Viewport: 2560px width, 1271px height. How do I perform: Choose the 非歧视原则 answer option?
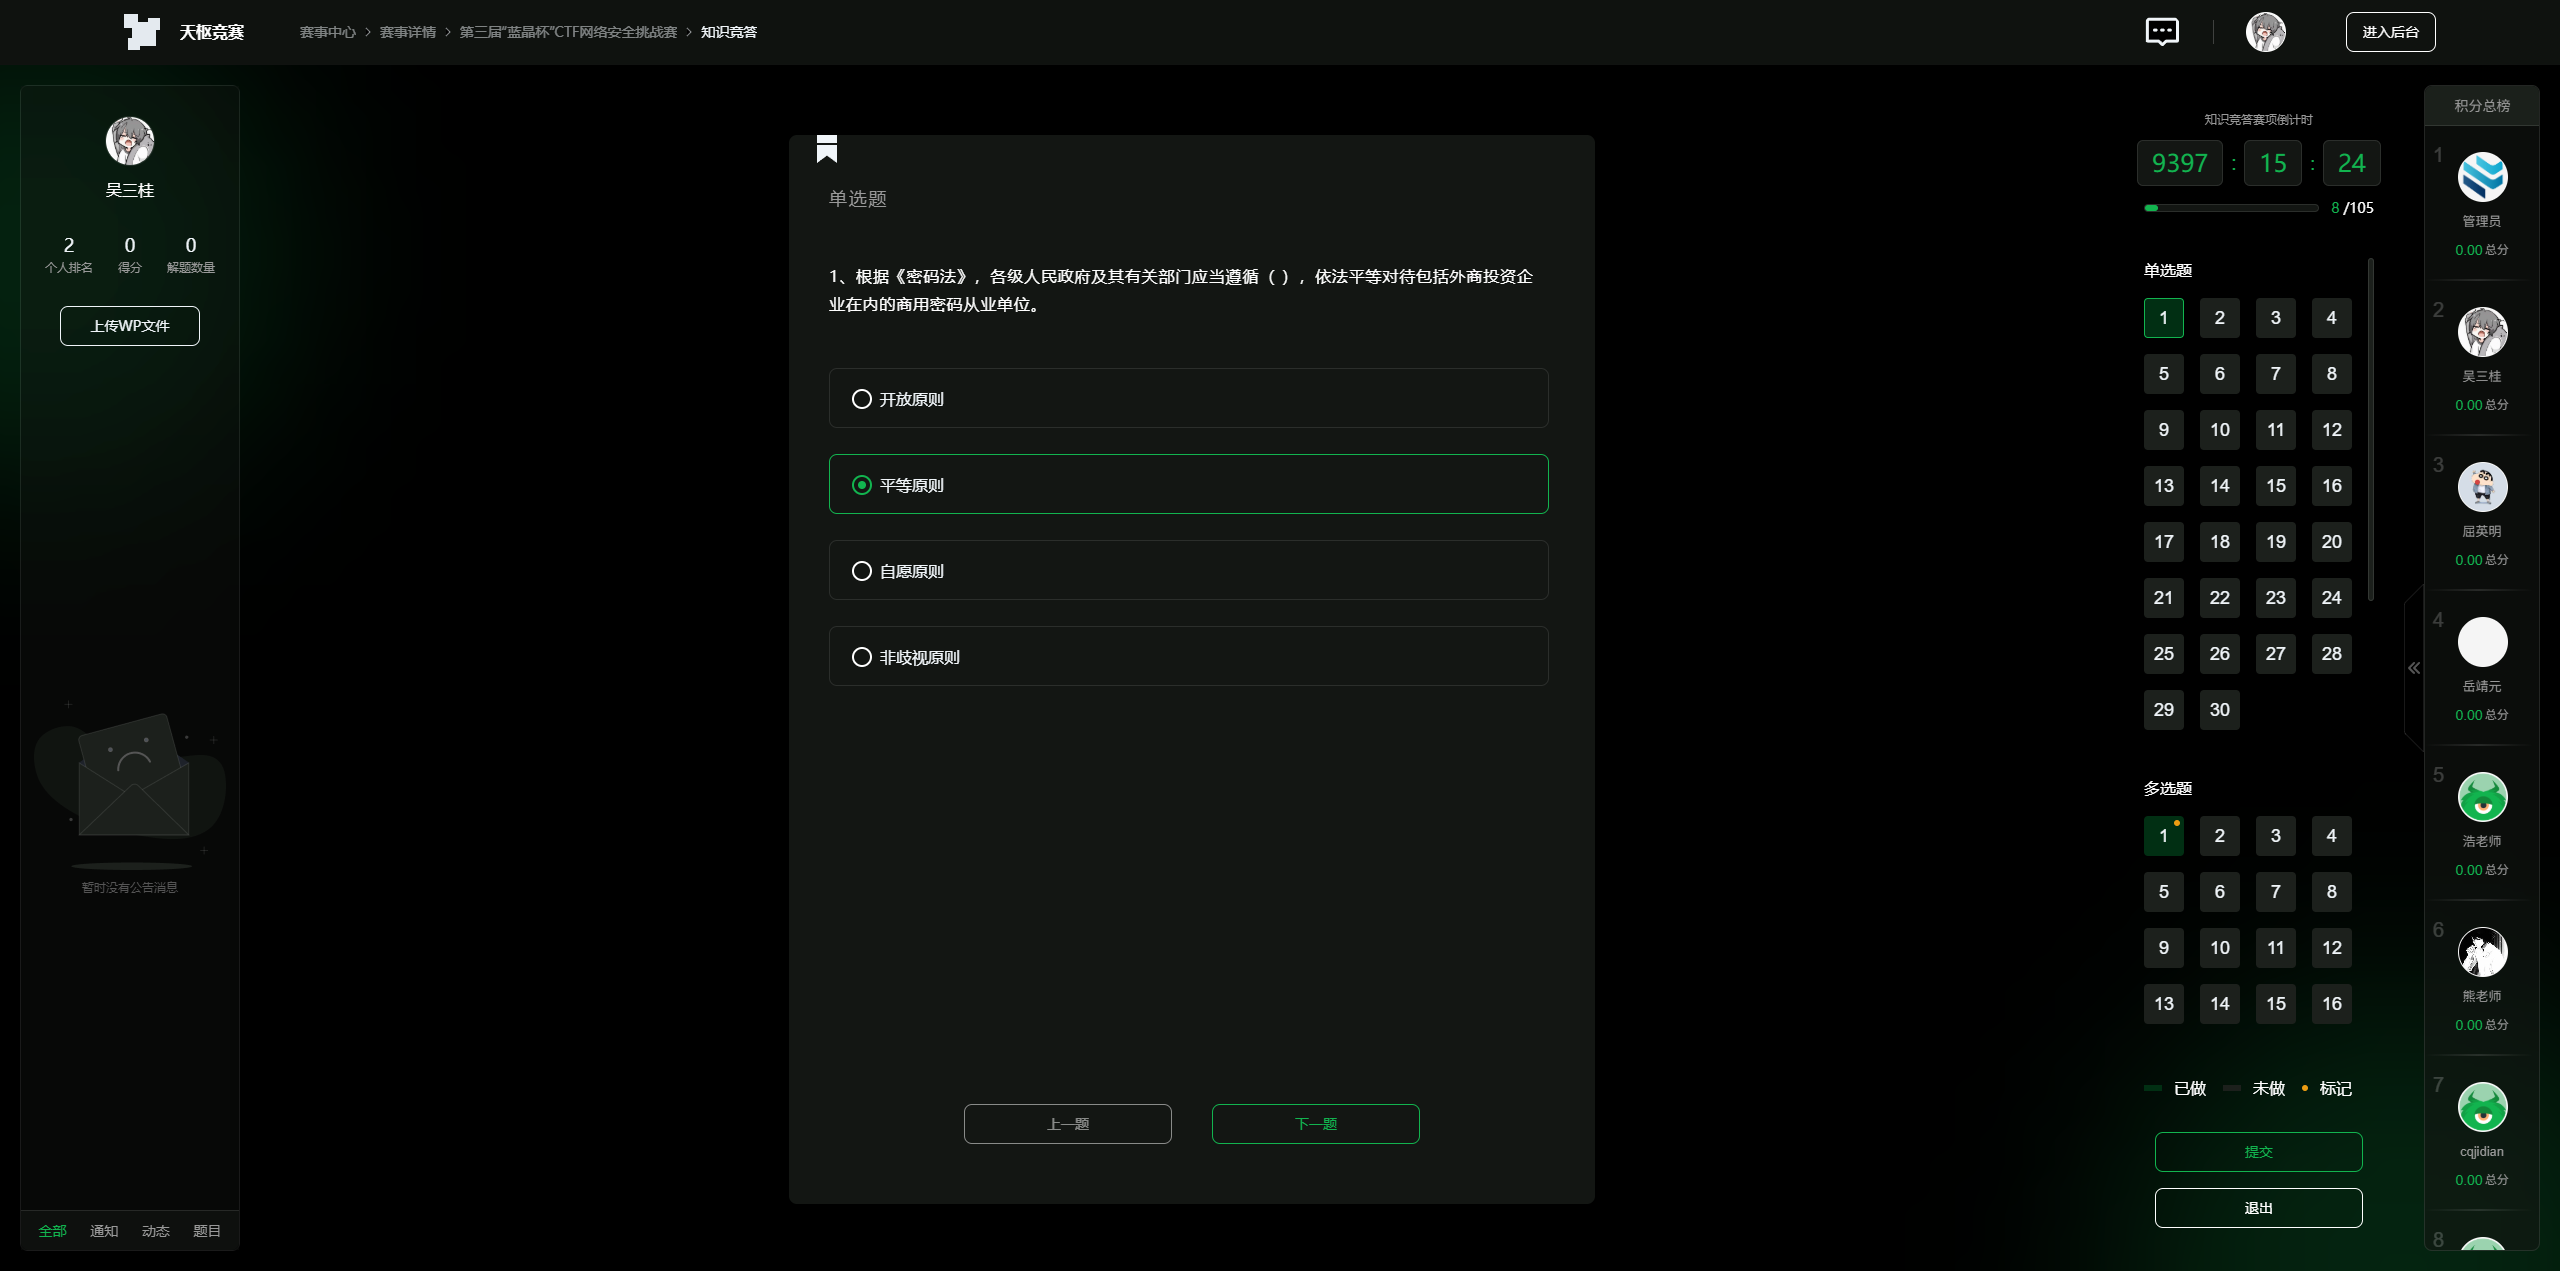pos(861,657)
